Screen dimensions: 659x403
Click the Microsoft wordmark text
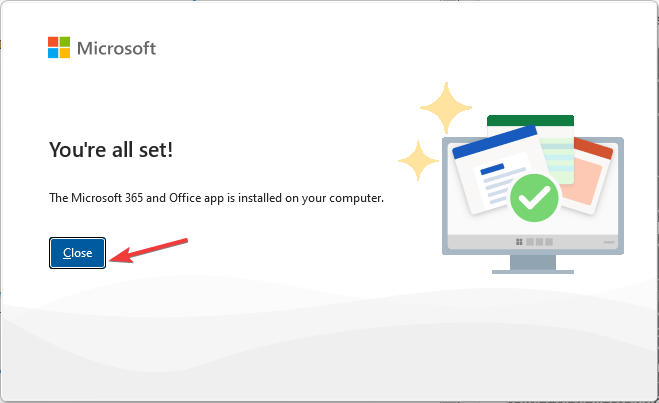pyautogui.click(x=116, y=48)
